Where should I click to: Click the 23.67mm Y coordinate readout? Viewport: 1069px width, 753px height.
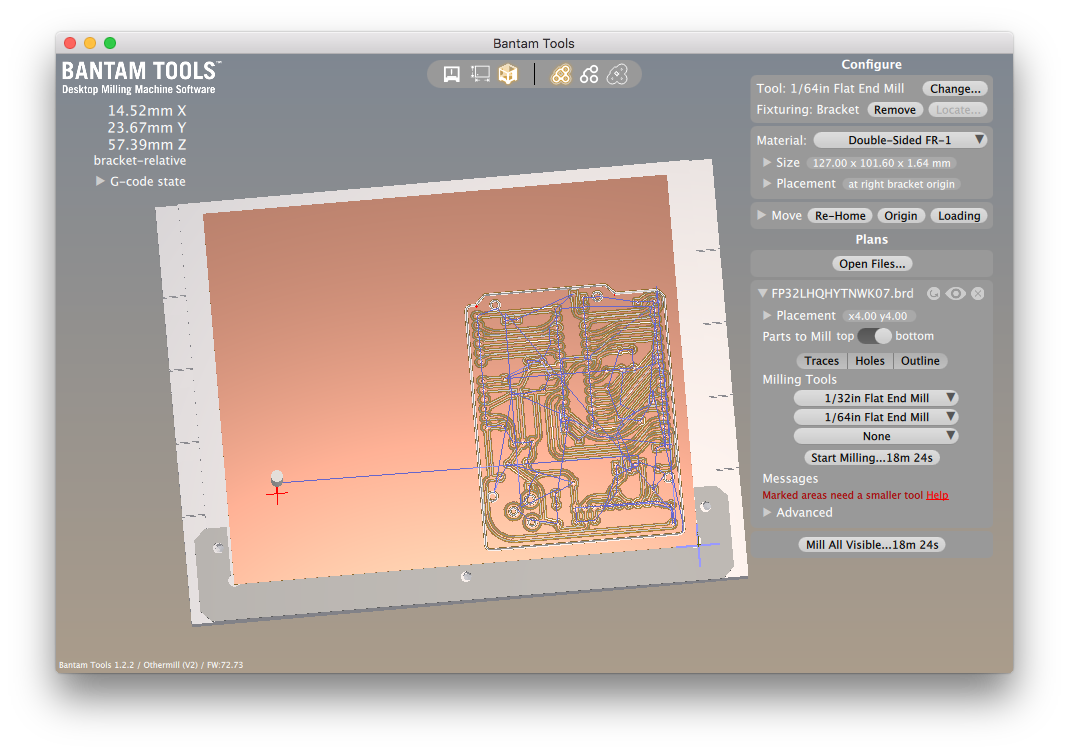point(147,128)
